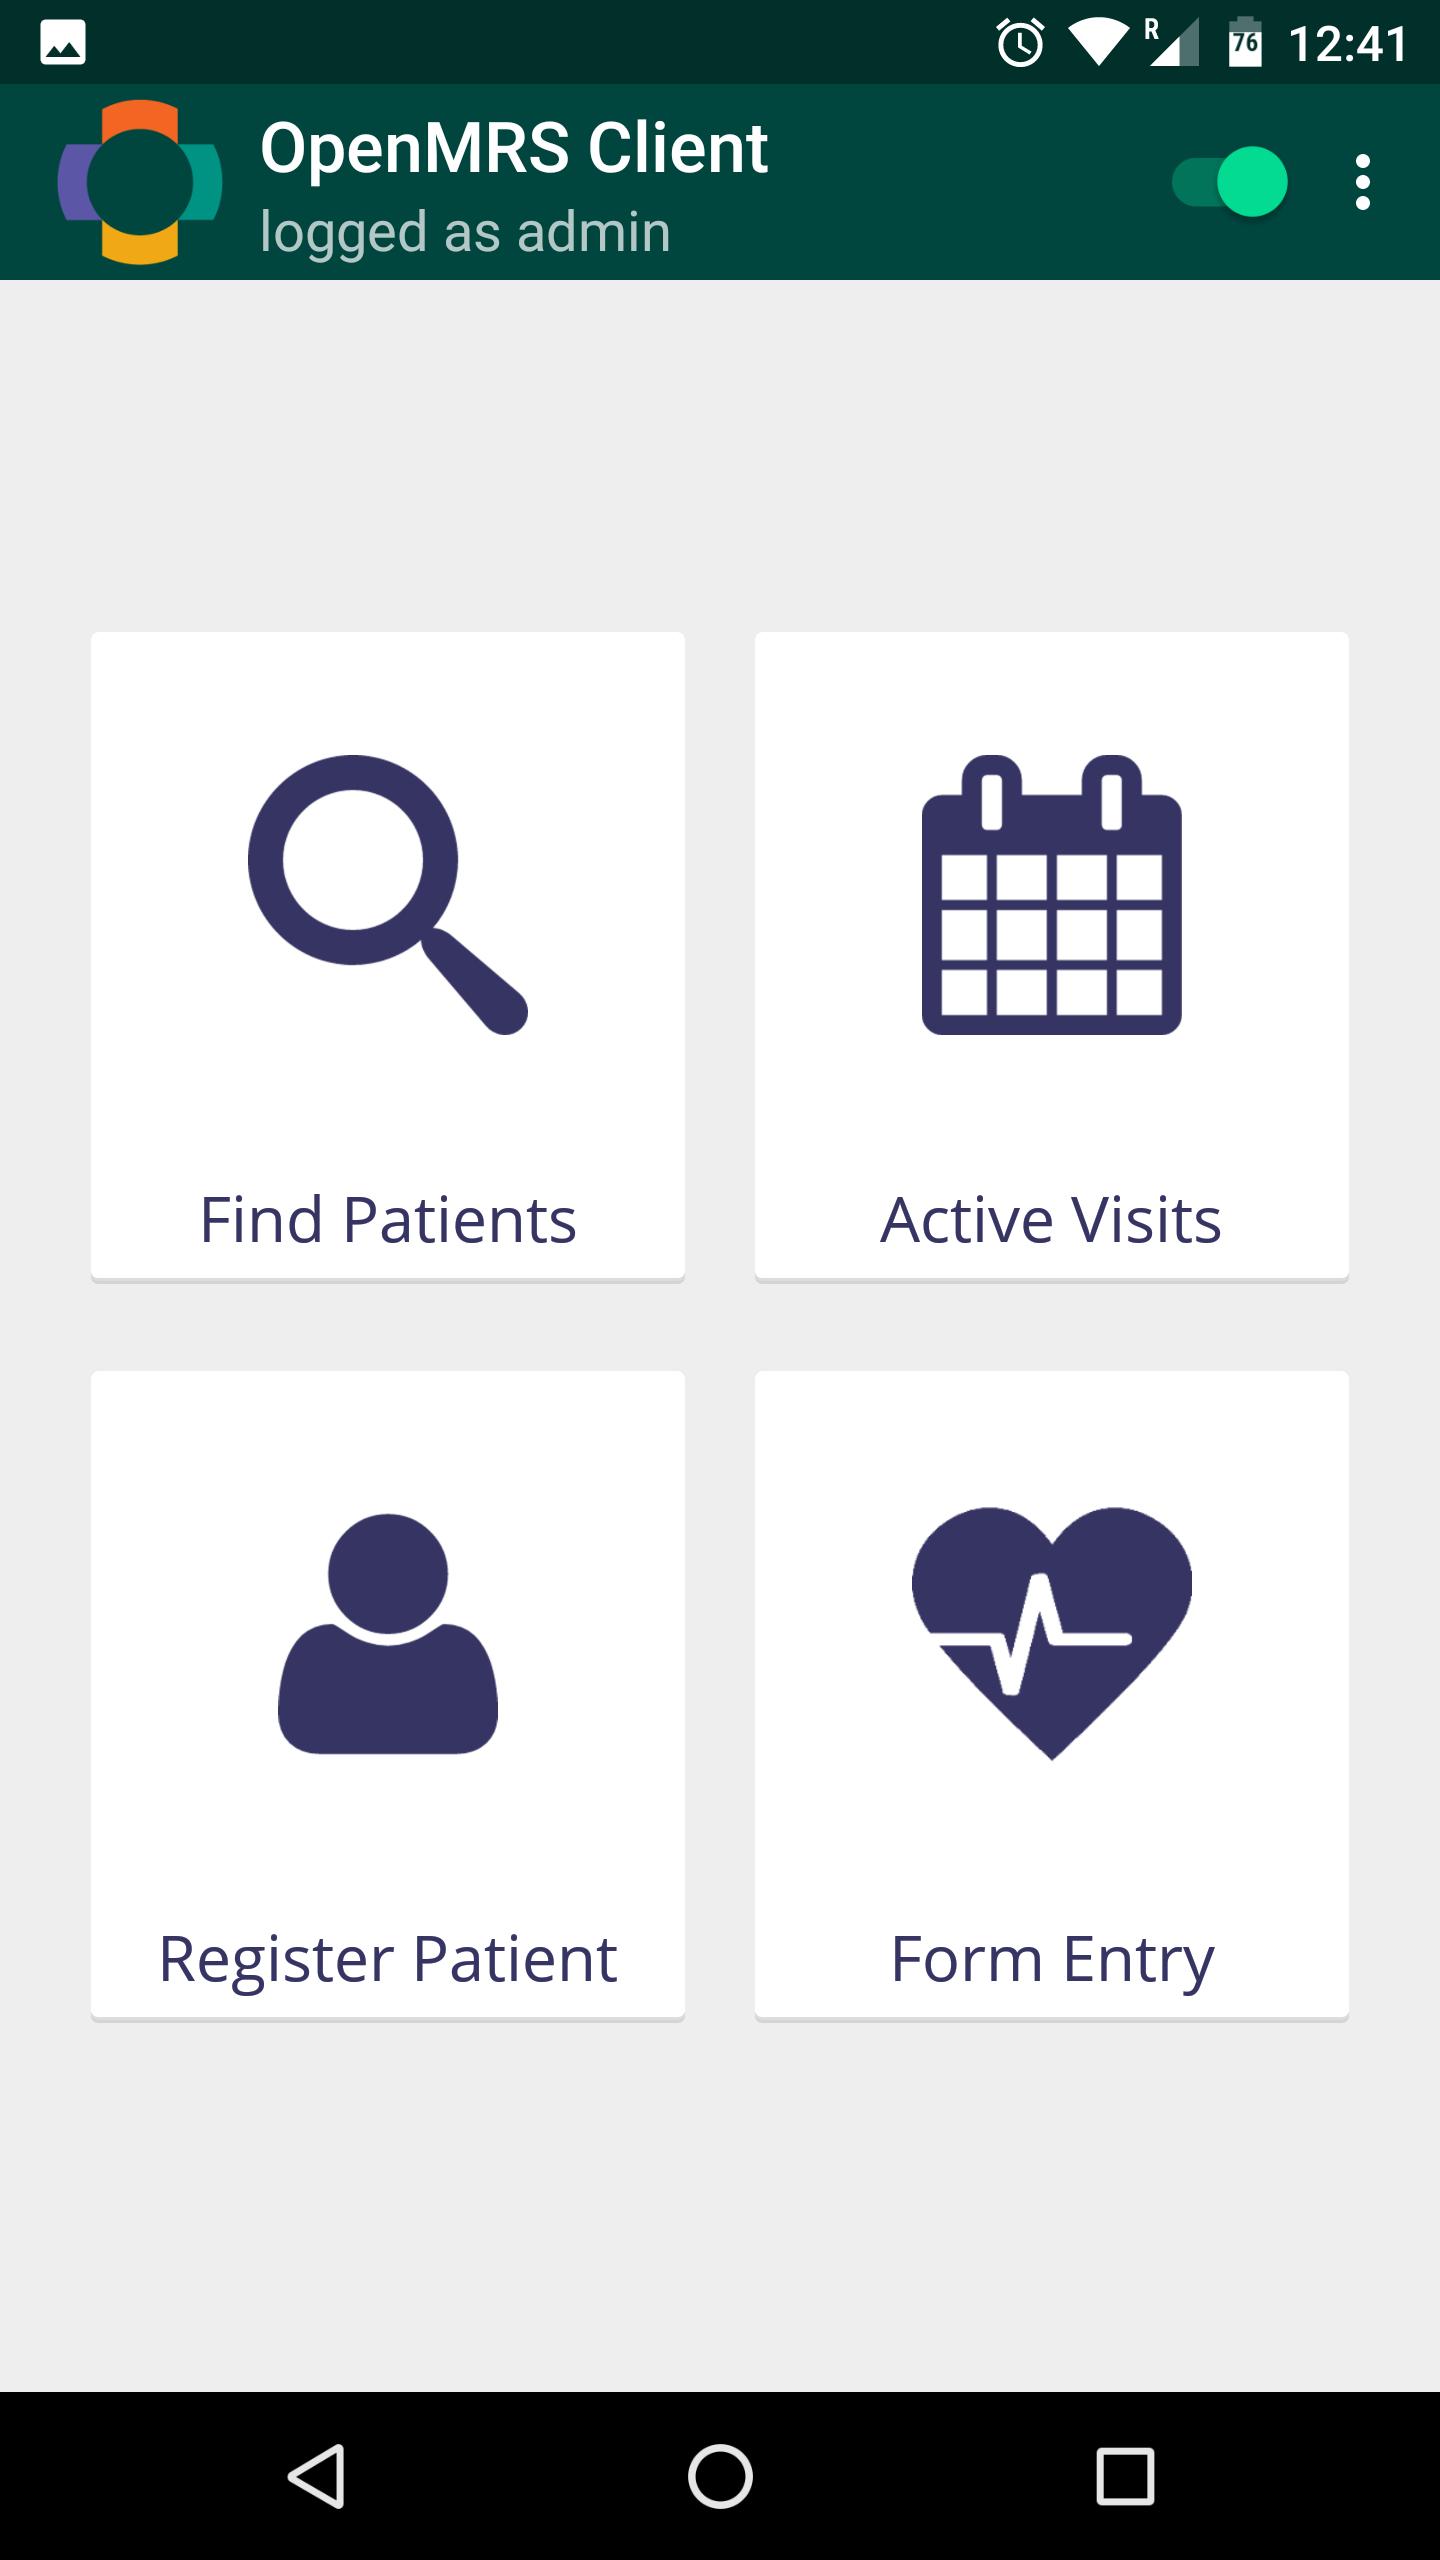Tap the "logged as admin" subtitle
Image resolution: width=1440 pixels, height=2560 pixels.
[x=465, y=232]
